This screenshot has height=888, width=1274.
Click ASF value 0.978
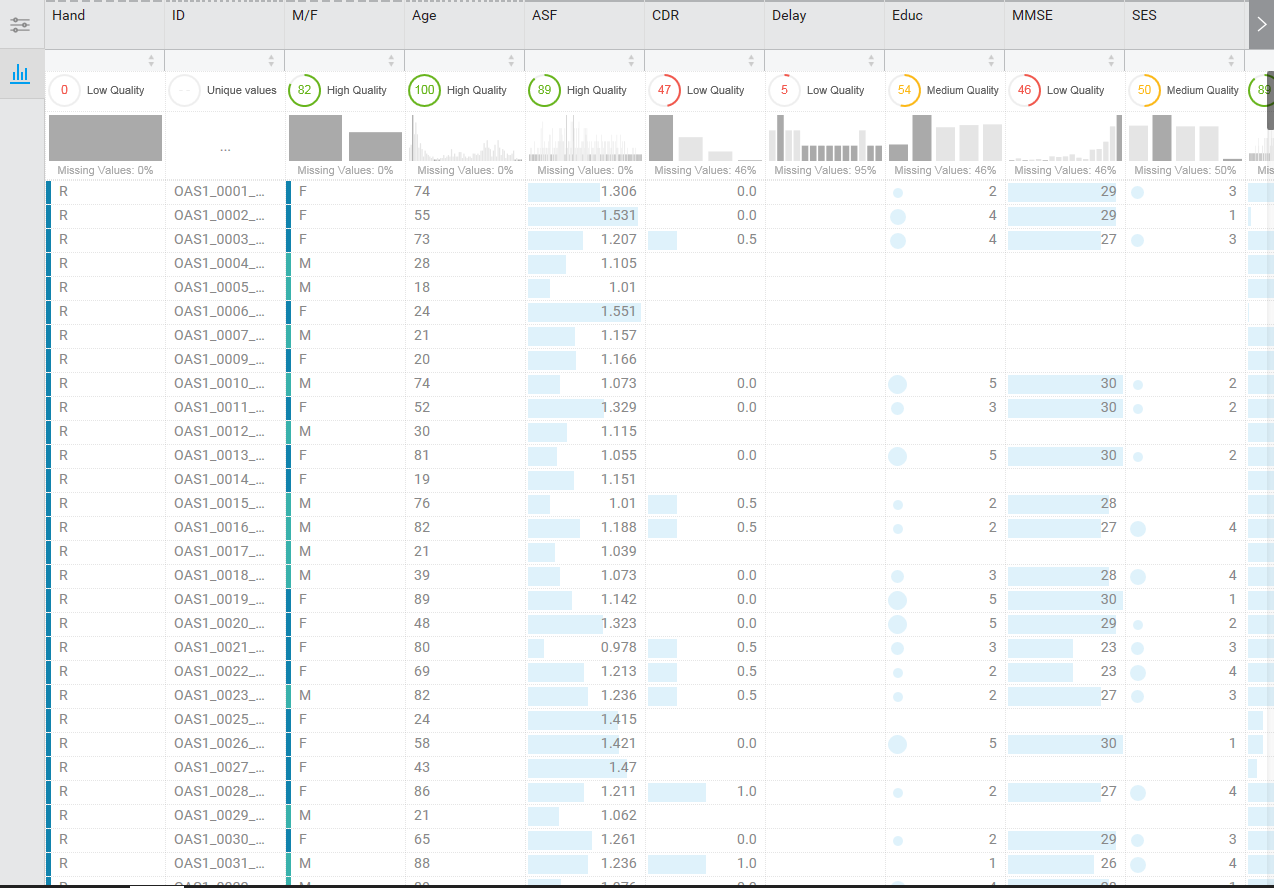point(619,647)
